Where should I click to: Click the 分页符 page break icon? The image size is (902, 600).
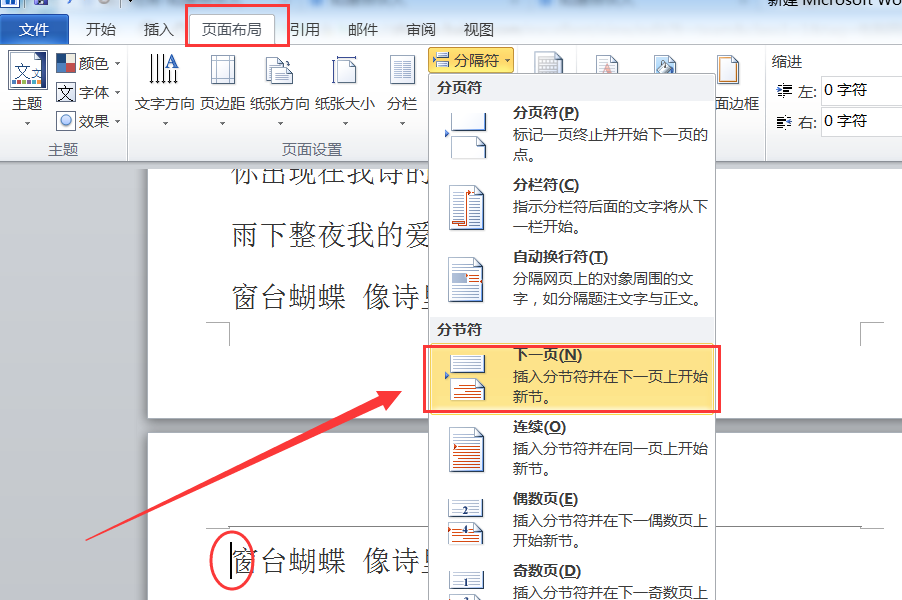point(467,135)
